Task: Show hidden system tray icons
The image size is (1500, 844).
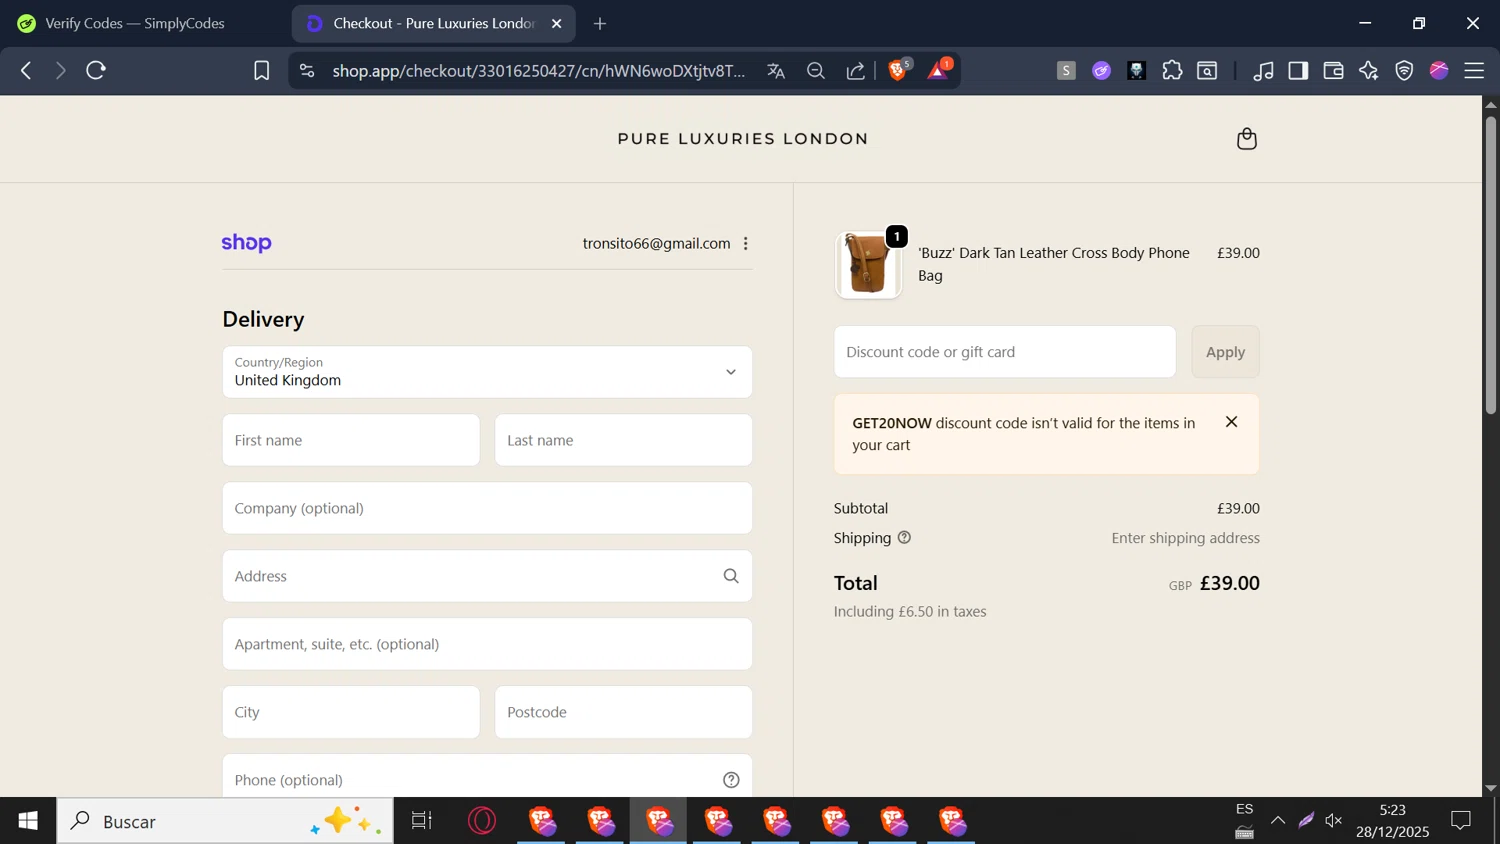Action: 1278,821
